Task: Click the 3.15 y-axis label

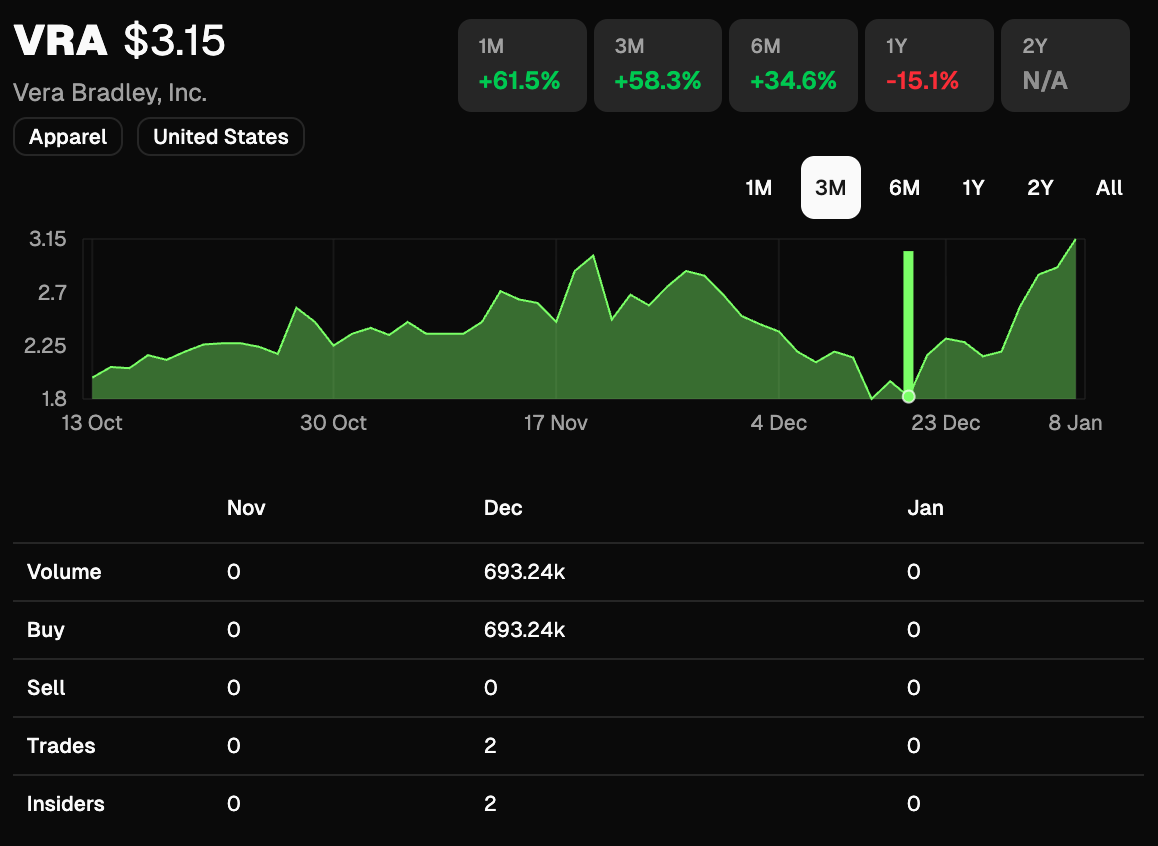Action: coord(47,239)
